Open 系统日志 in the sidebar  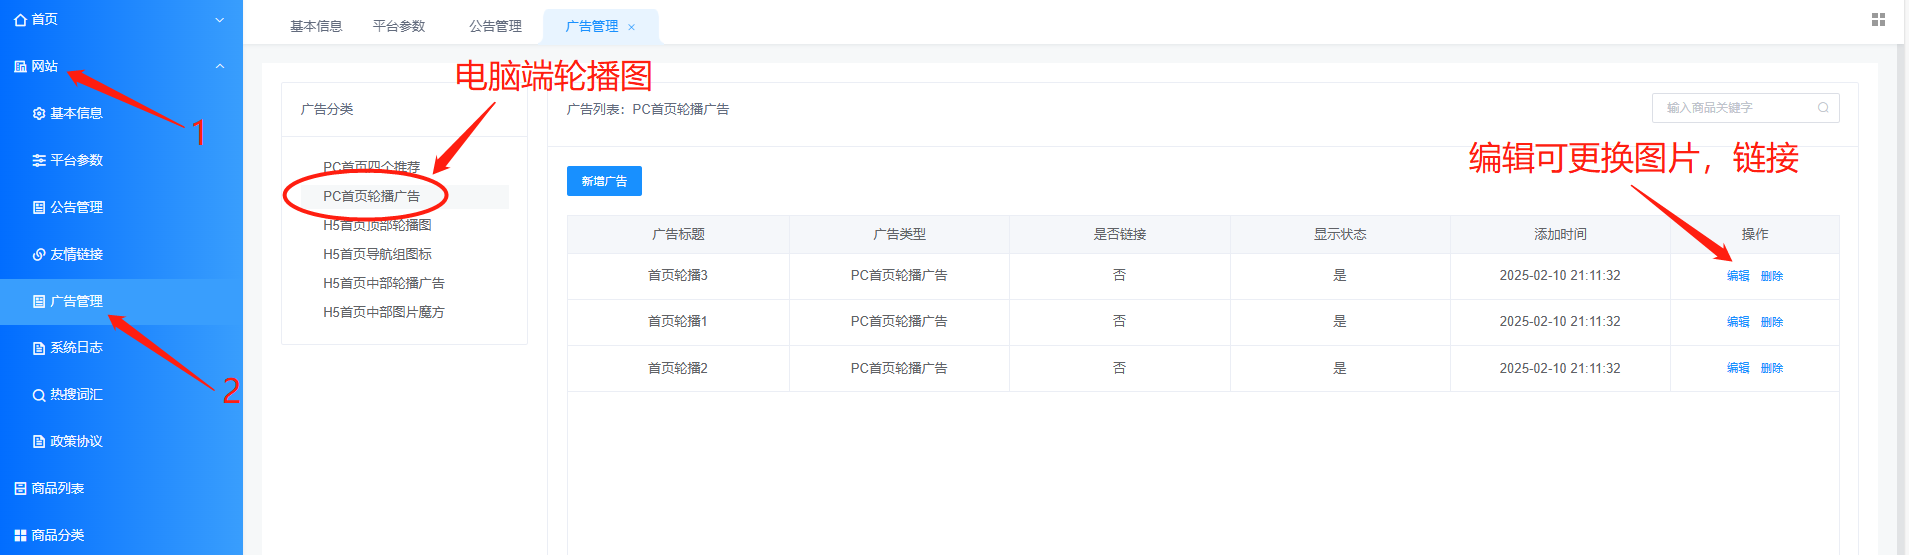pyautogui.click(x=76, y=348)
